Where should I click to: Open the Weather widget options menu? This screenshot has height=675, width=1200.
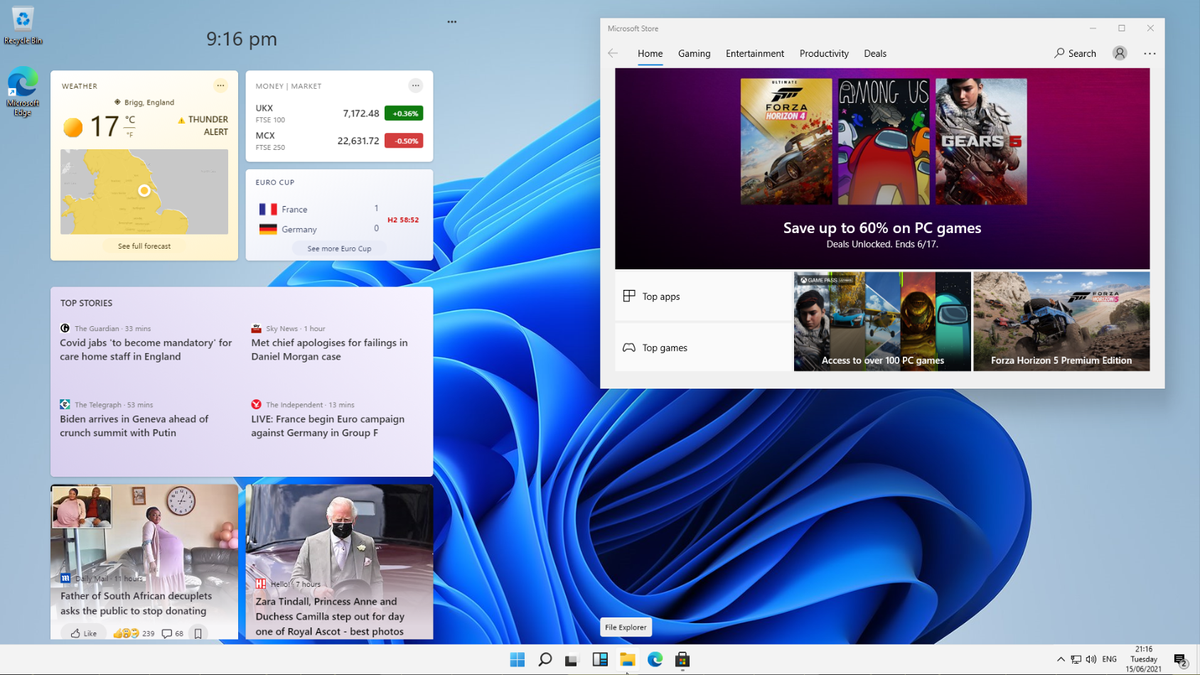pyautogui.click(x=220, y=85)
